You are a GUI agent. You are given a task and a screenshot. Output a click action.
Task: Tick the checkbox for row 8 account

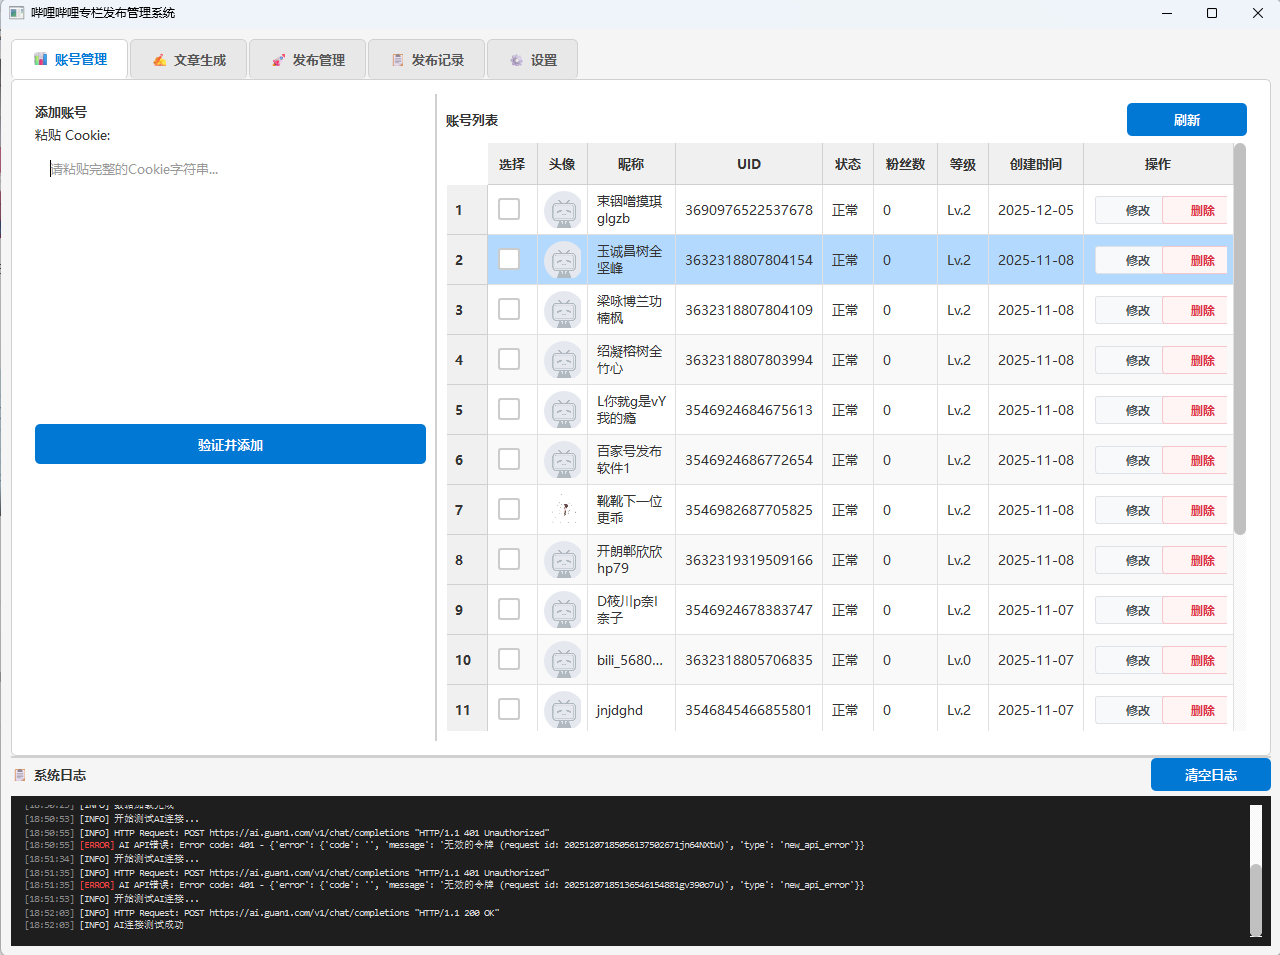(509, 559)
